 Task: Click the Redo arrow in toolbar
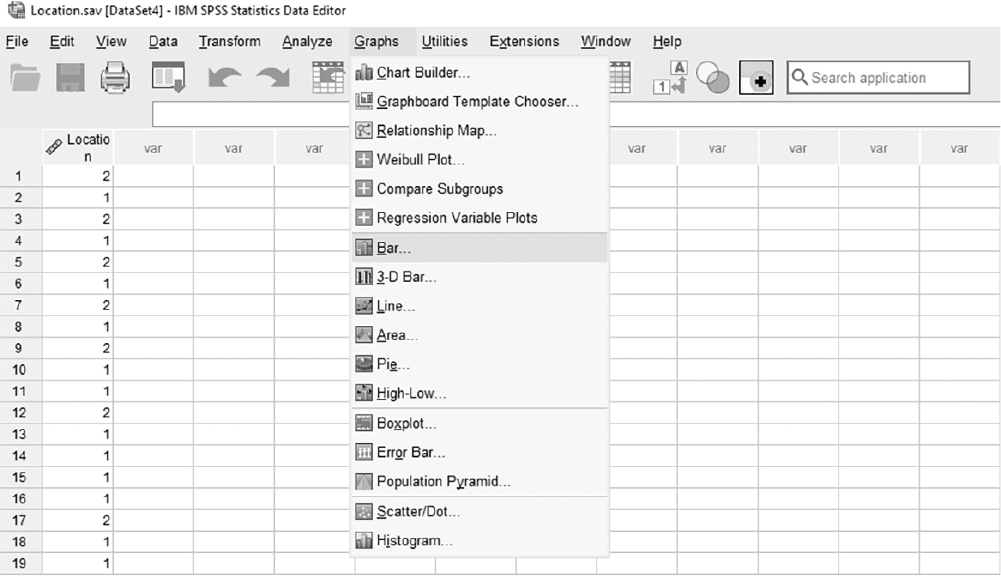pos(273,78)
